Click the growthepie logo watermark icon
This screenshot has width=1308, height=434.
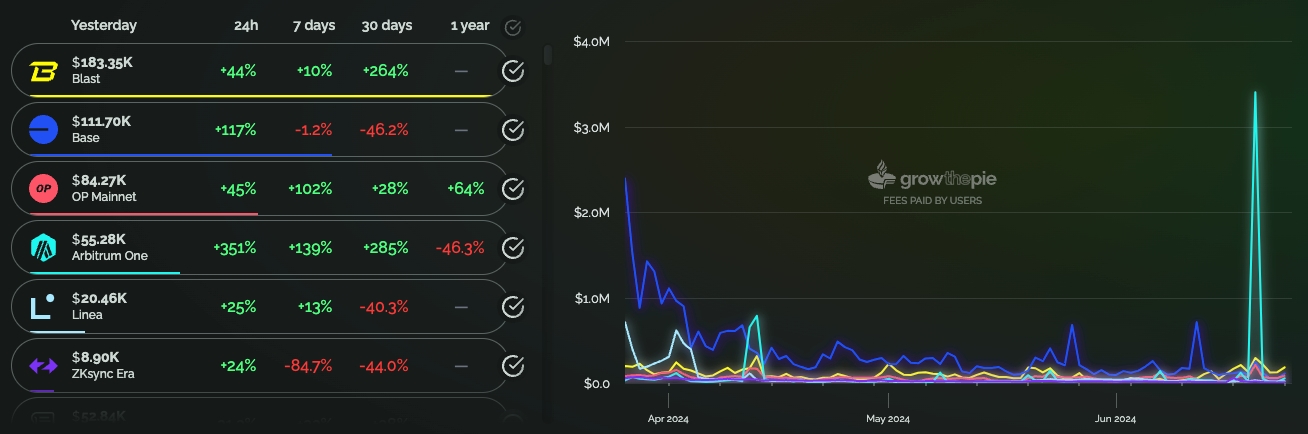(882, 175)
